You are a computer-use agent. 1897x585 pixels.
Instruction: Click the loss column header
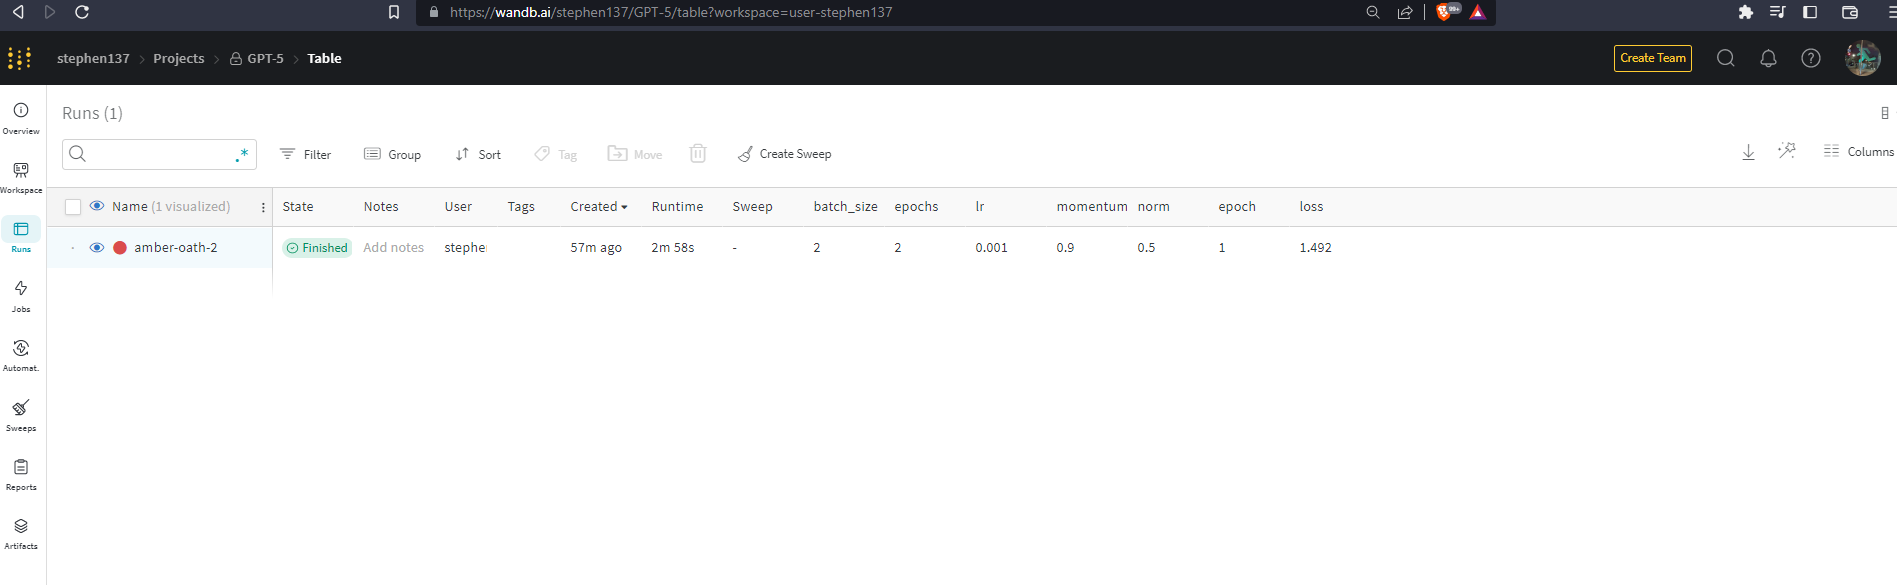point(1311,206)
